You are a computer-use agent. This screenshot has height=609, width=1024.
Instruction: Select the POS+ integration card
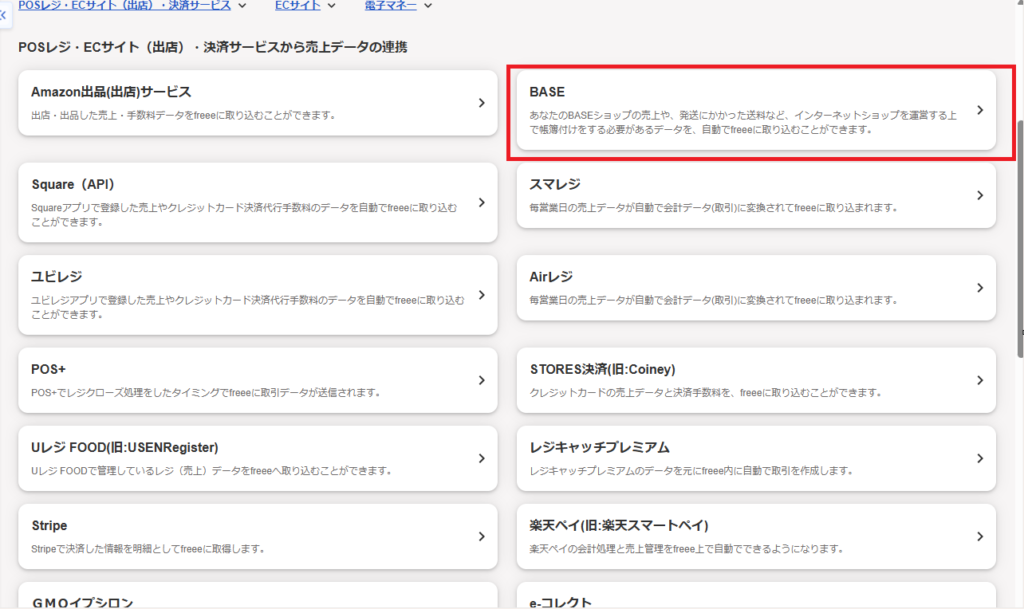pyautogui.click(x=258, y=380)
